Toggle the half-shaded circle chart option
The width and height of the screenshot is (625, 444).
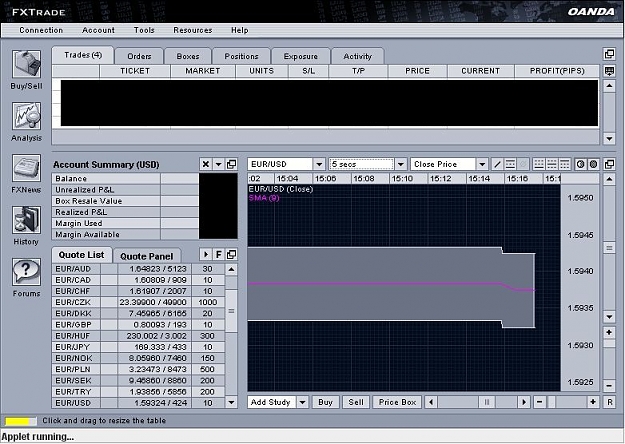580,164
